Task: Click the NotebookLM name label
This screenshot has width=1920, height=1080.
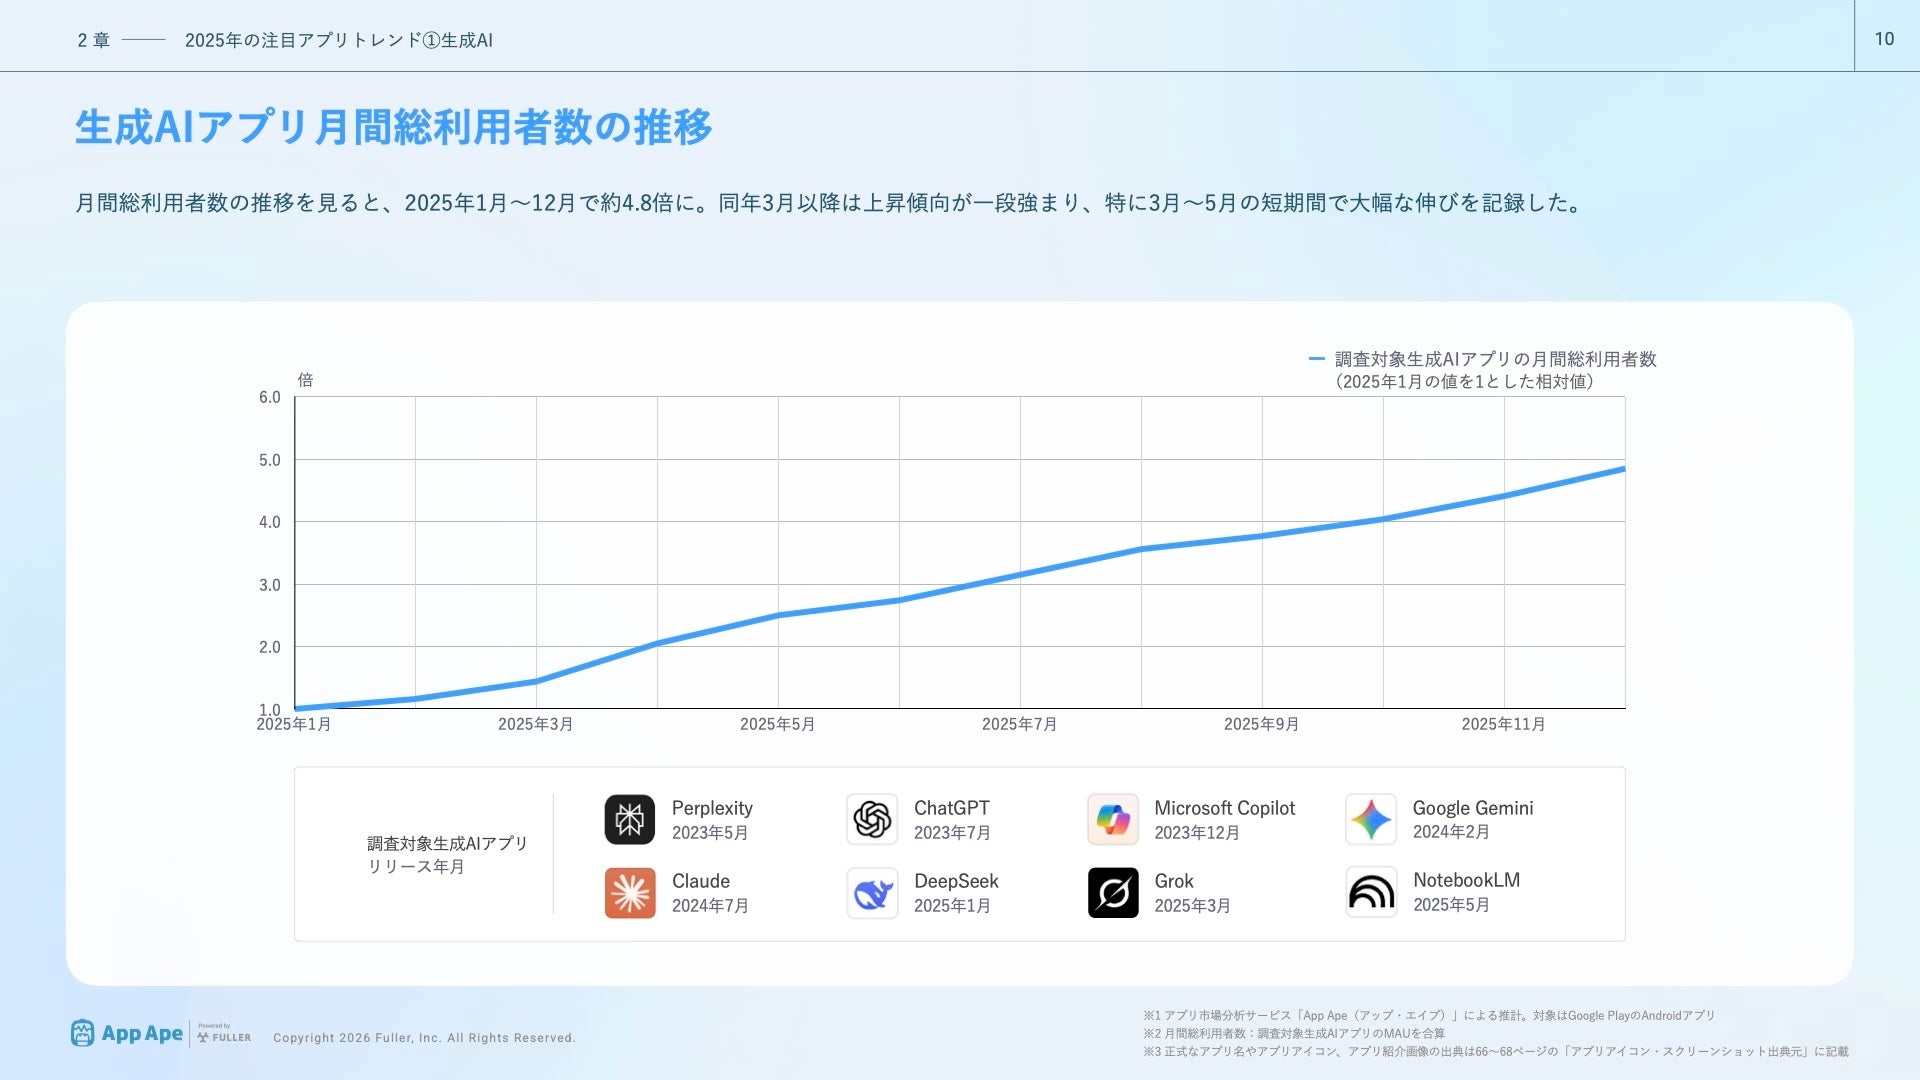Action: [1466, 880]
